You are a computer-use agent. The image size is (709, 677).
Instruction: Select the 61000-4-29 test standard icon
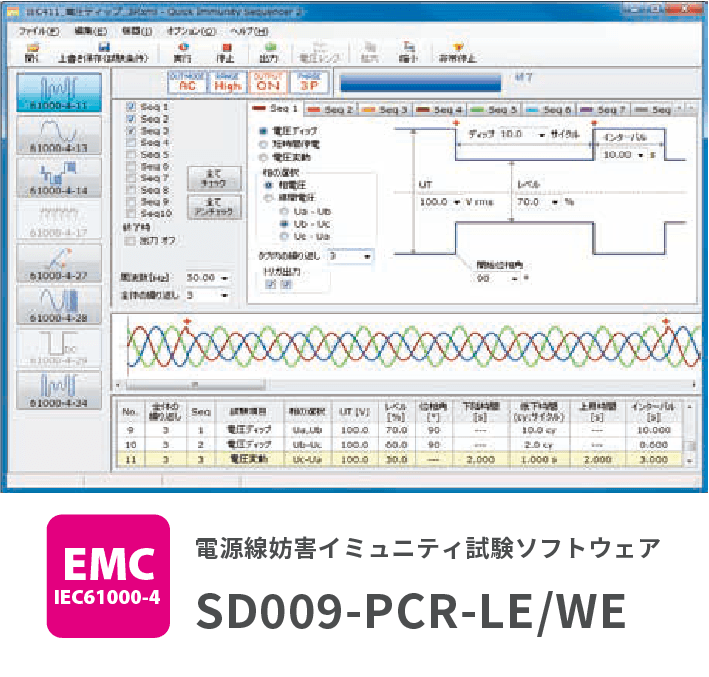click(59, 347)
